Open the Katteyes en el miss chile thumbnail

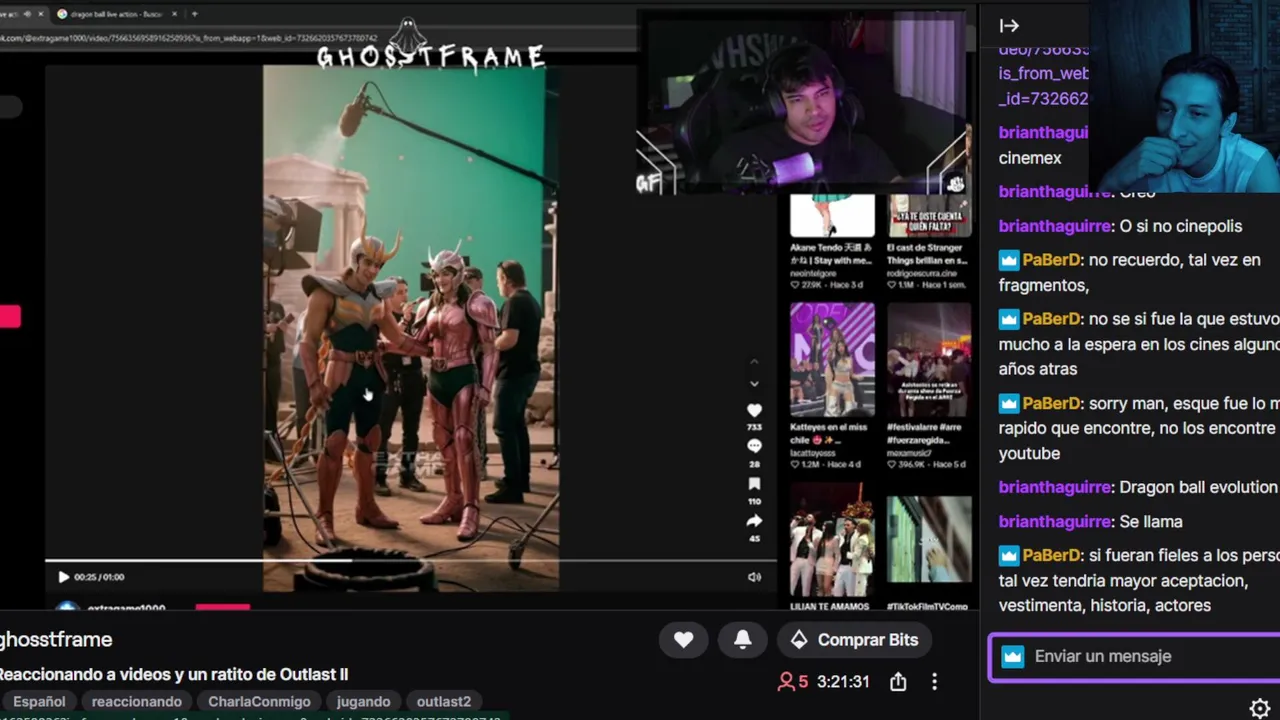tap(832, 360)
